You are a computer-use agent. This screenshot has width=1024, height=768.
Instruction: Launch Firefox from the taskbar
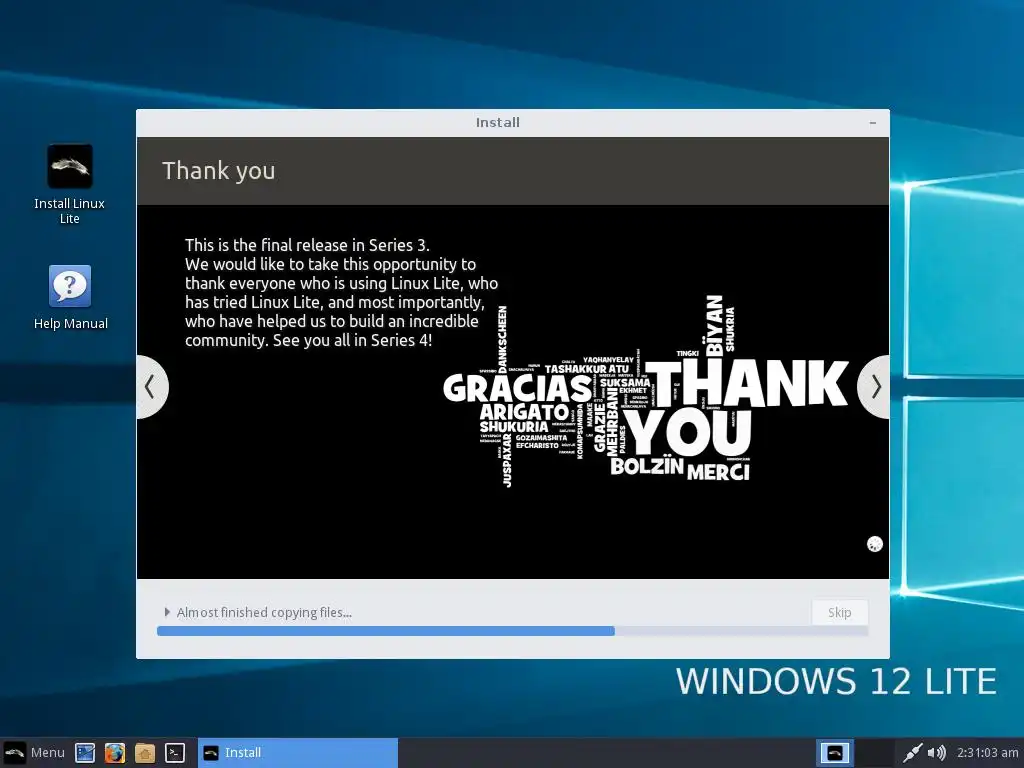point(115,753)
